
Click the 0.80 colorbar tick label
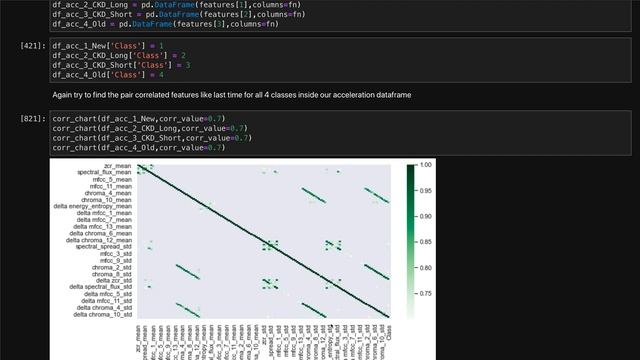tap(426, 268)
